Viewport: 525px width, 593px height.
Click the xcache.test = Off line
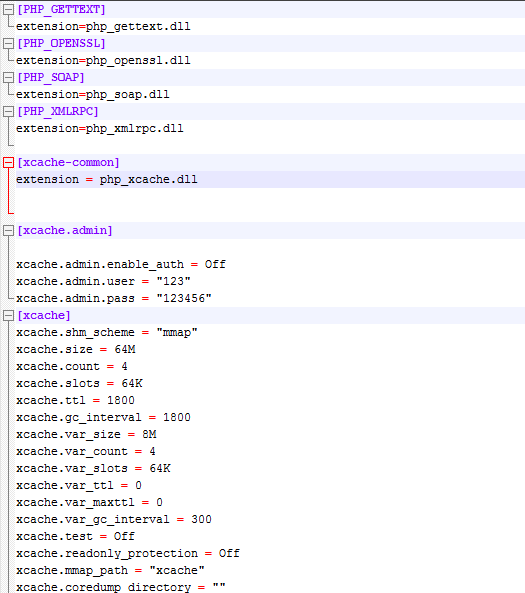(x=75, y=537)
